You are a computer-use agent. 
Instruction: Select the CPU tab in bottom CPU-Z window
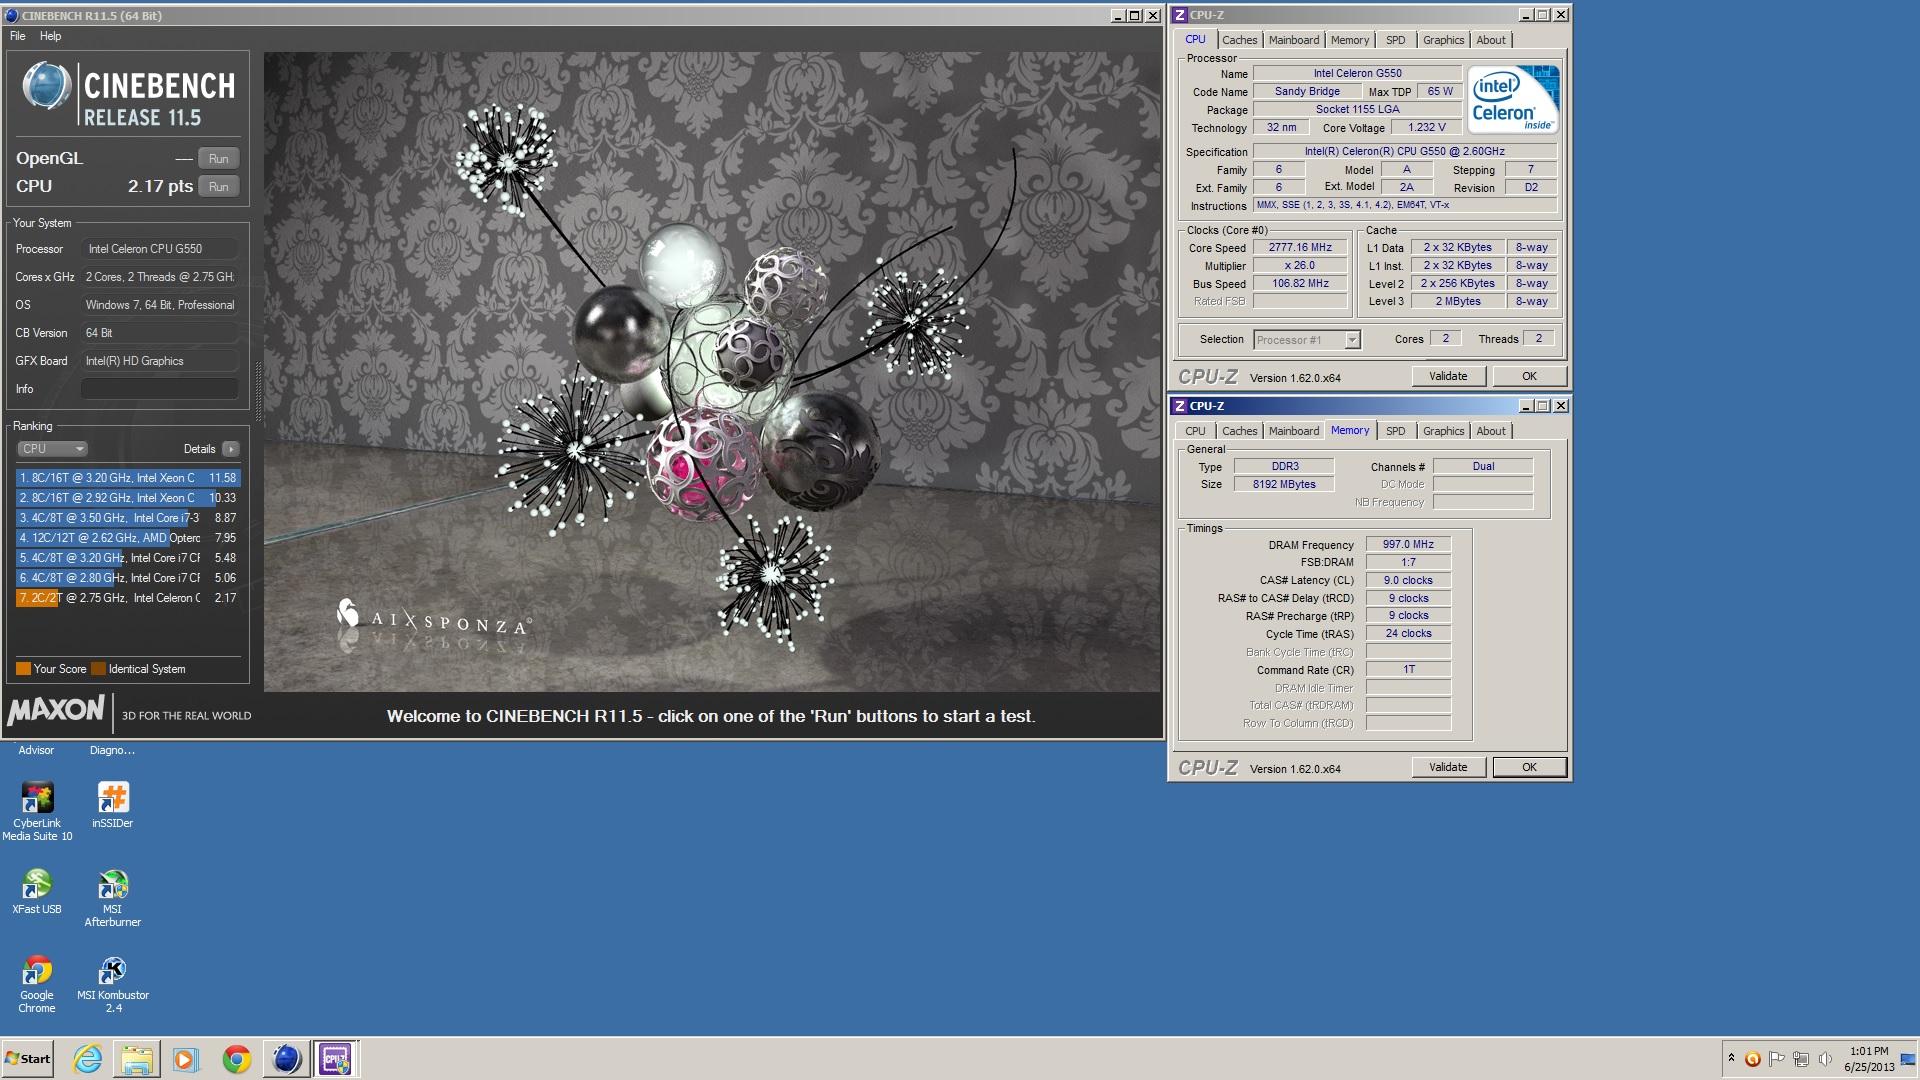pos(1195,431)
